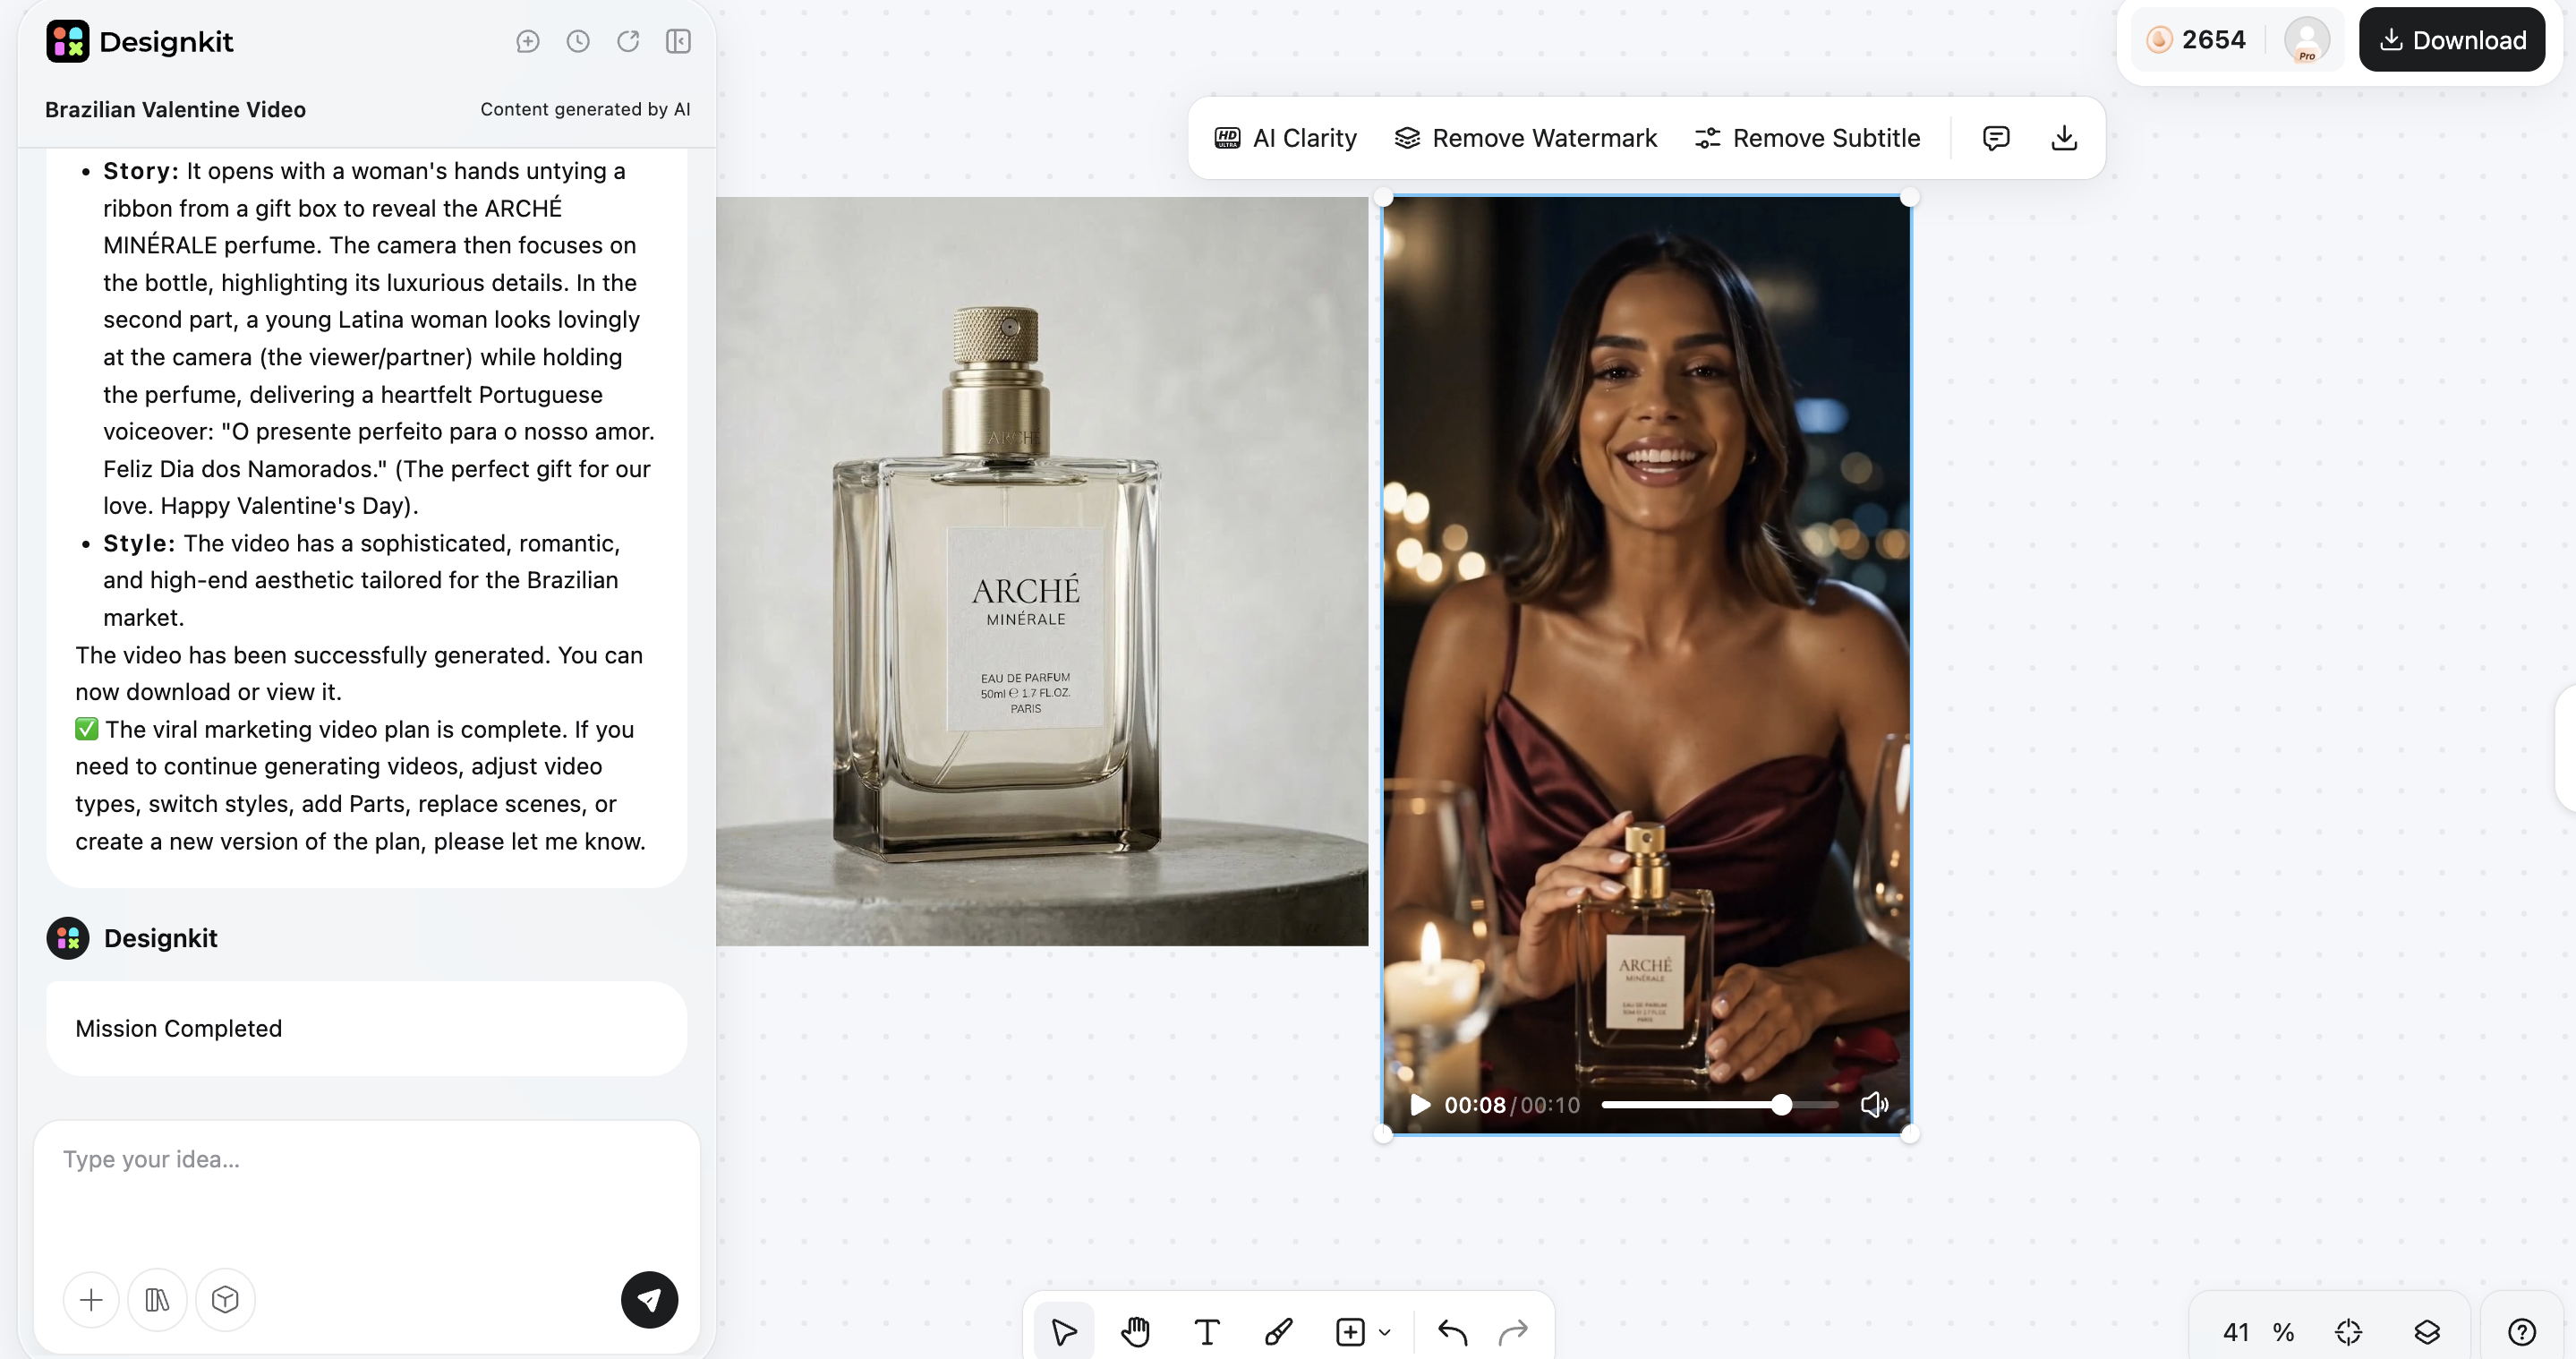Check the 2654 credits balance
2576x1359 pixels.
tap(2196, 40)
